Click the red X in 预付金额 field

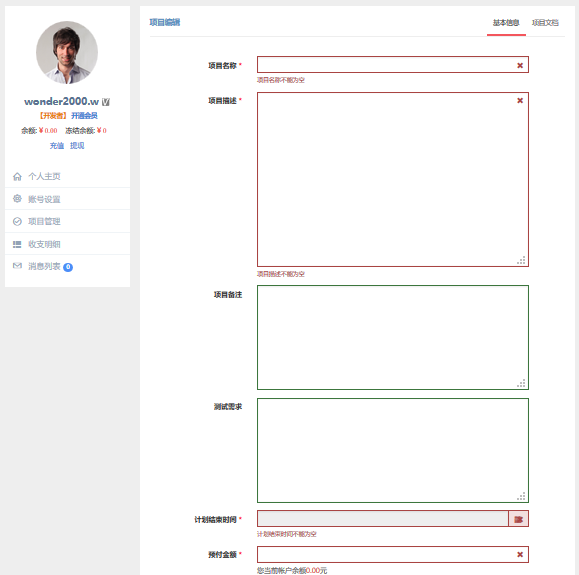click(520, 554)
